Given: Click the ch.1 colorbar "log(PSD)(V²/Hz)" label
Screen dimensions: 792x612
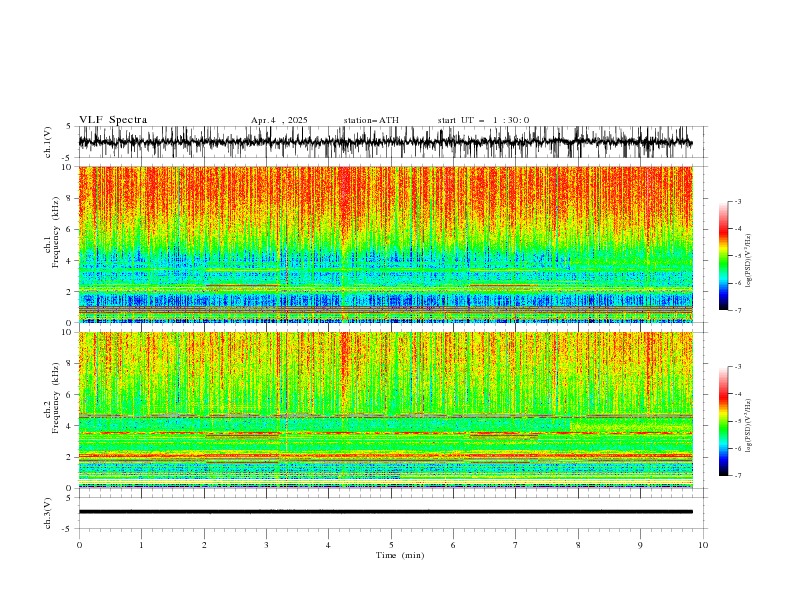Looking at the screenshot, I should tap(748, 261).
